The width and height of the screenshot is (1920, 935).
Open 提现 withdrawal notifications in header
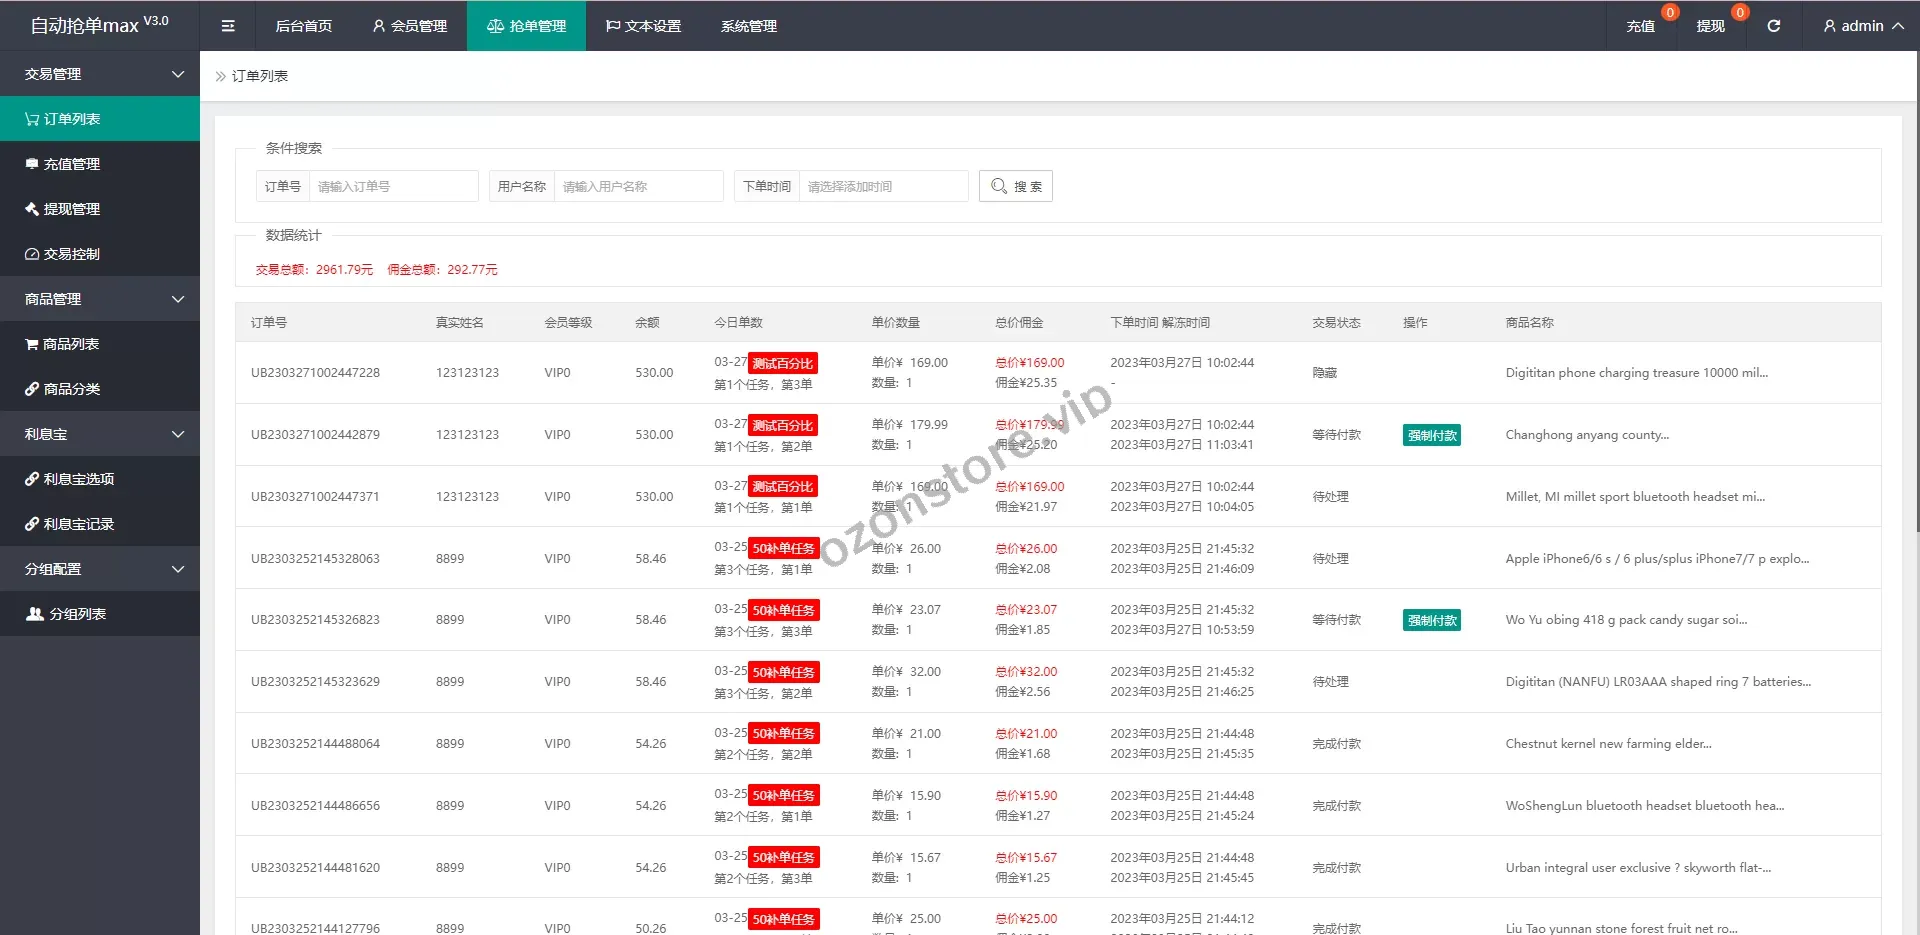coord(1710,26)
